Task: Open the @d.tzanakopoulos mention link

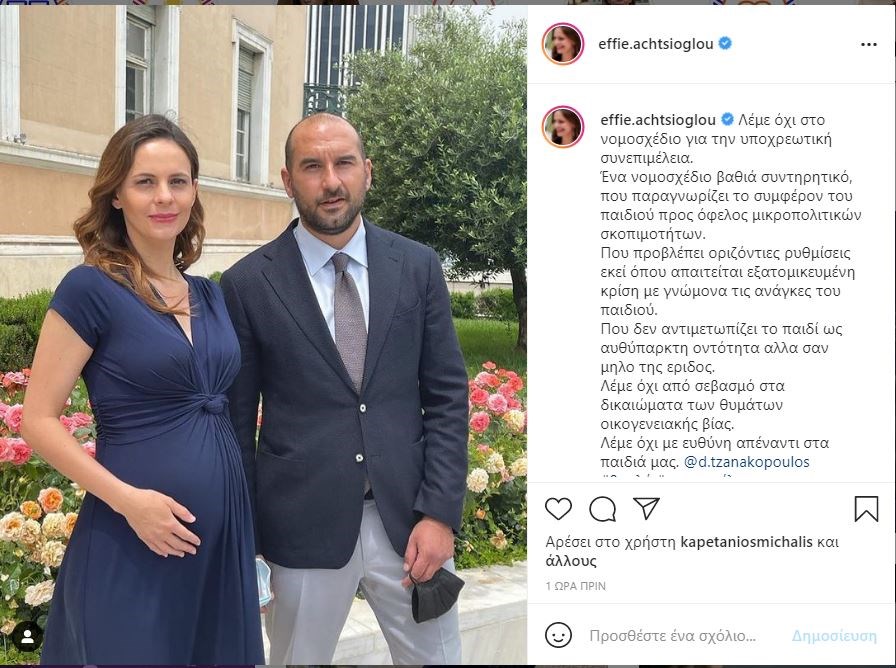Action: [x=746, y=462]
